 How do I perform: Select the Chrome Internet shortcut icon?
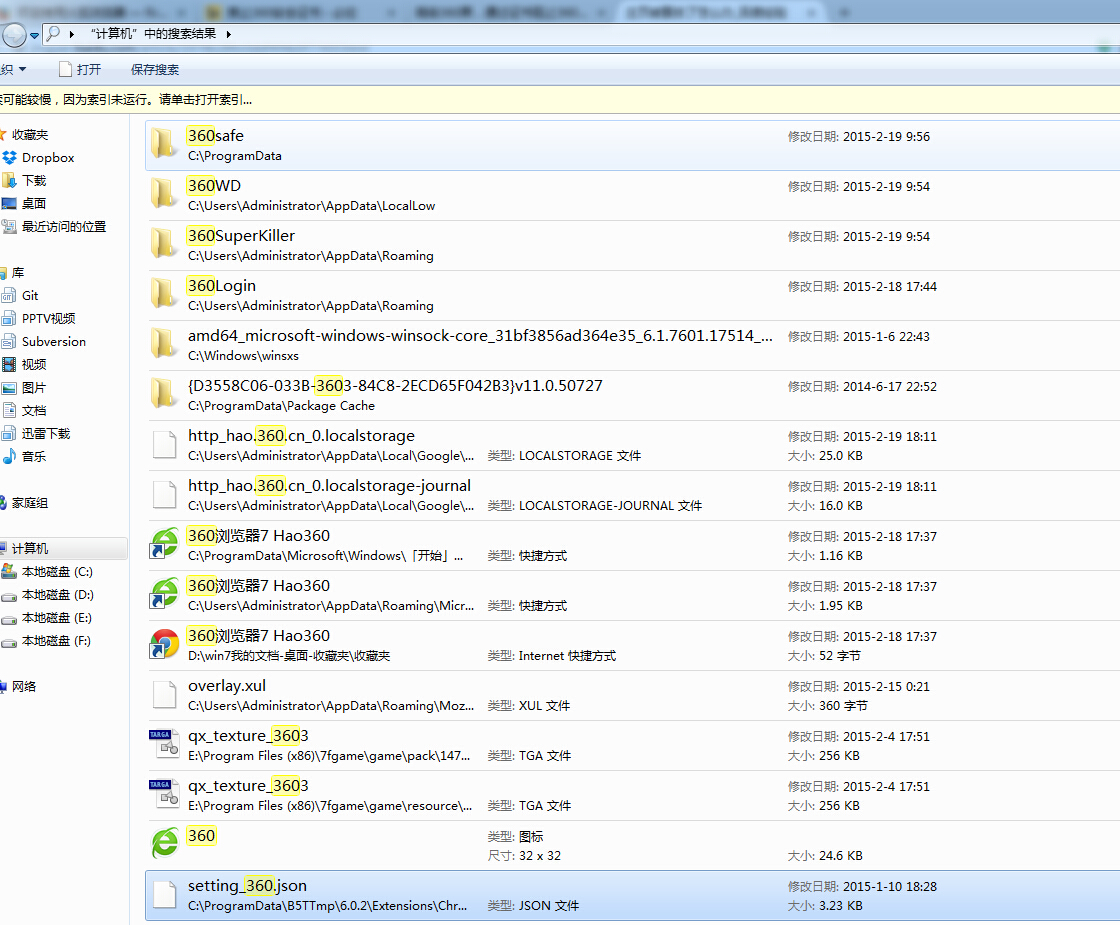[x=164, y=644]
